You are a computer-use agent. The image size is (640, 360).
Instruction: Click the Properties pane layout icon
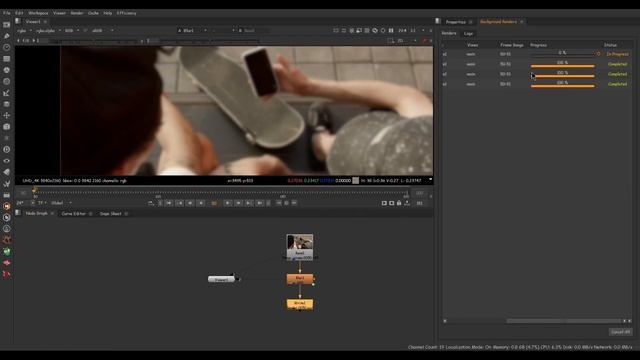pos(438,21)
